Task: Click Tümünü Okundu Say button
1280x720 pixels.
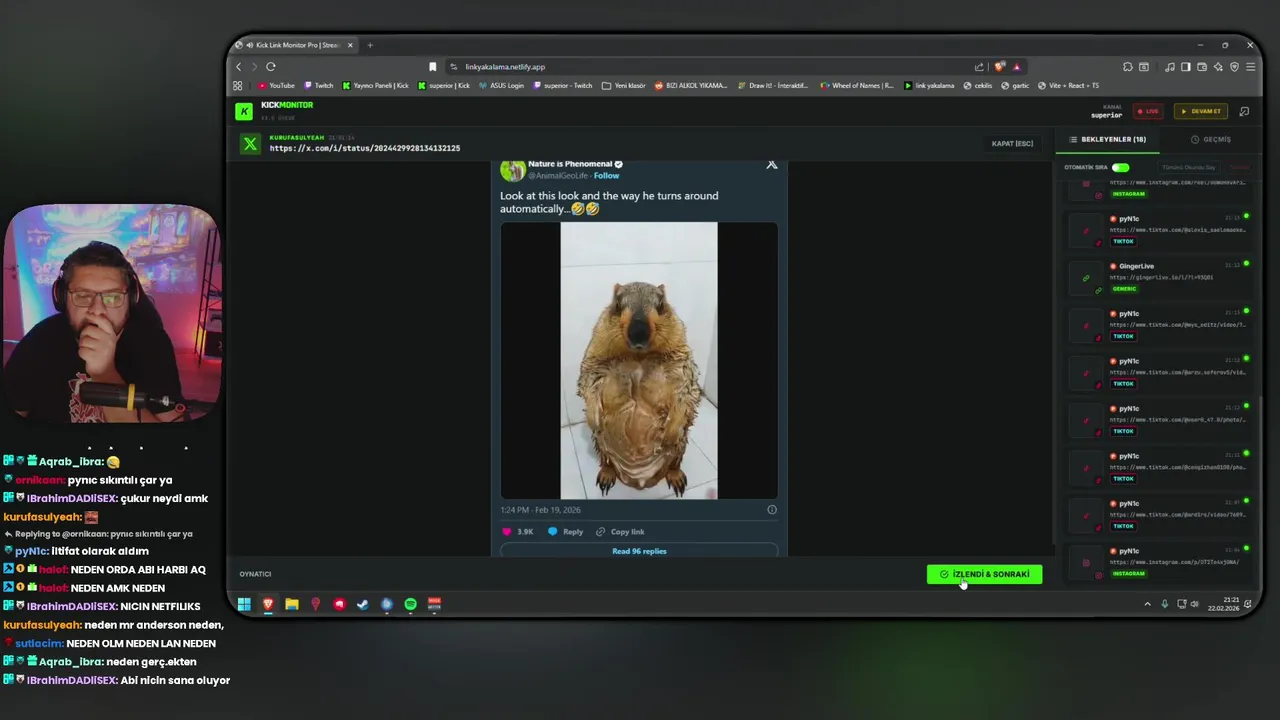Action: pyautogui.click(x=1188, y=168)
